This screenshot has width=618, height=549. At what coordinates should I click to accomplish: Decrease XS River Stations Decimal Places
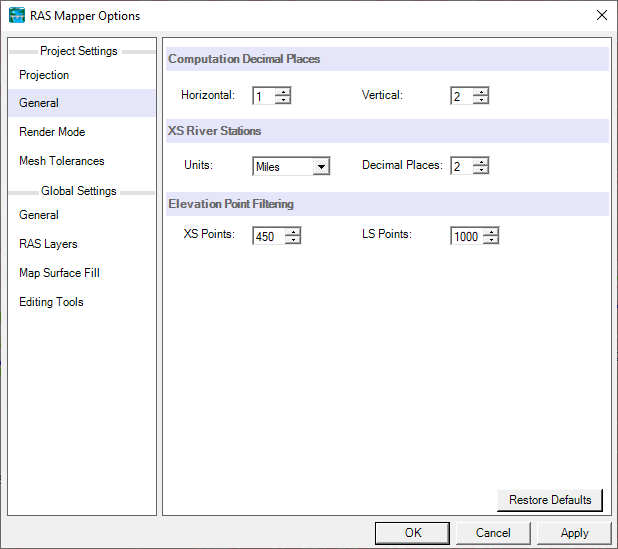click(x=481, y=169)
